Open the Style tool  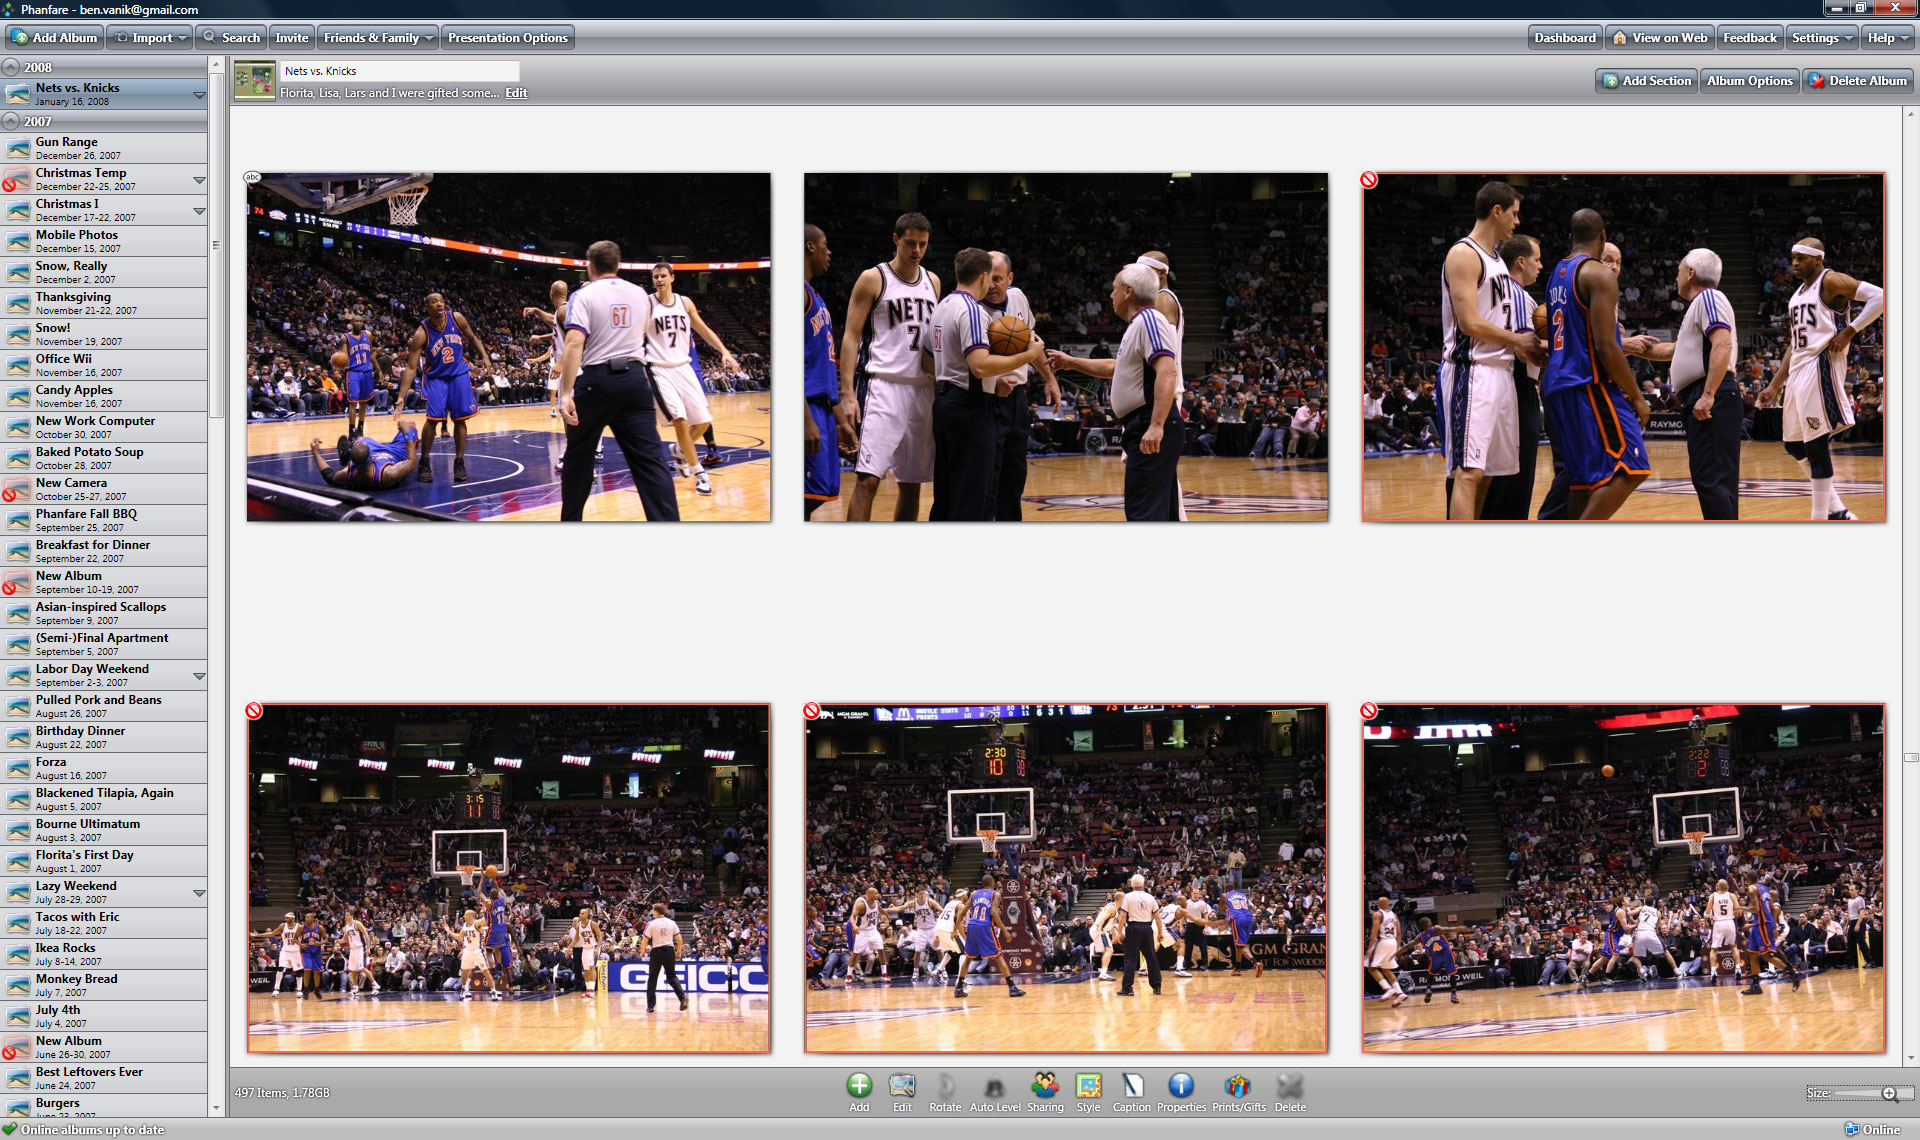tap(1088, 1087)
